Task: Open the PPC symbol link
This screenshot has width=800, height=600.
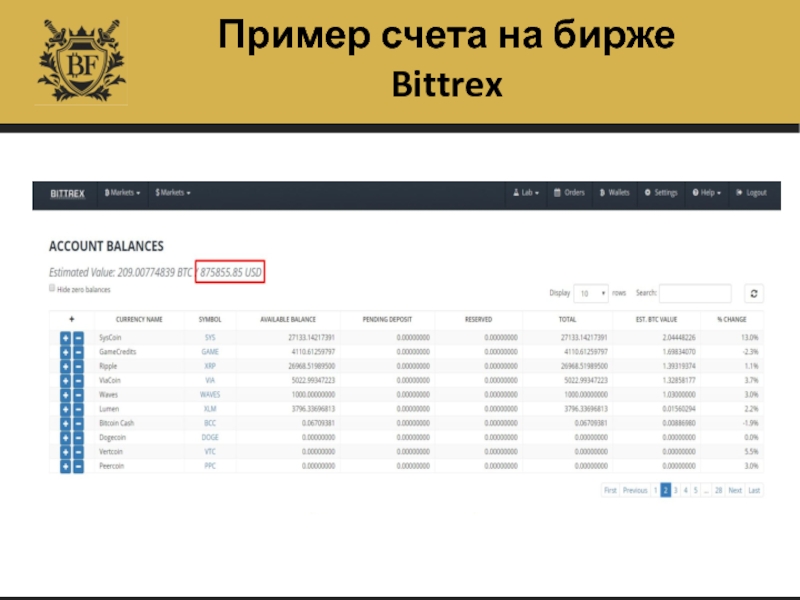Action: [210, 466]
